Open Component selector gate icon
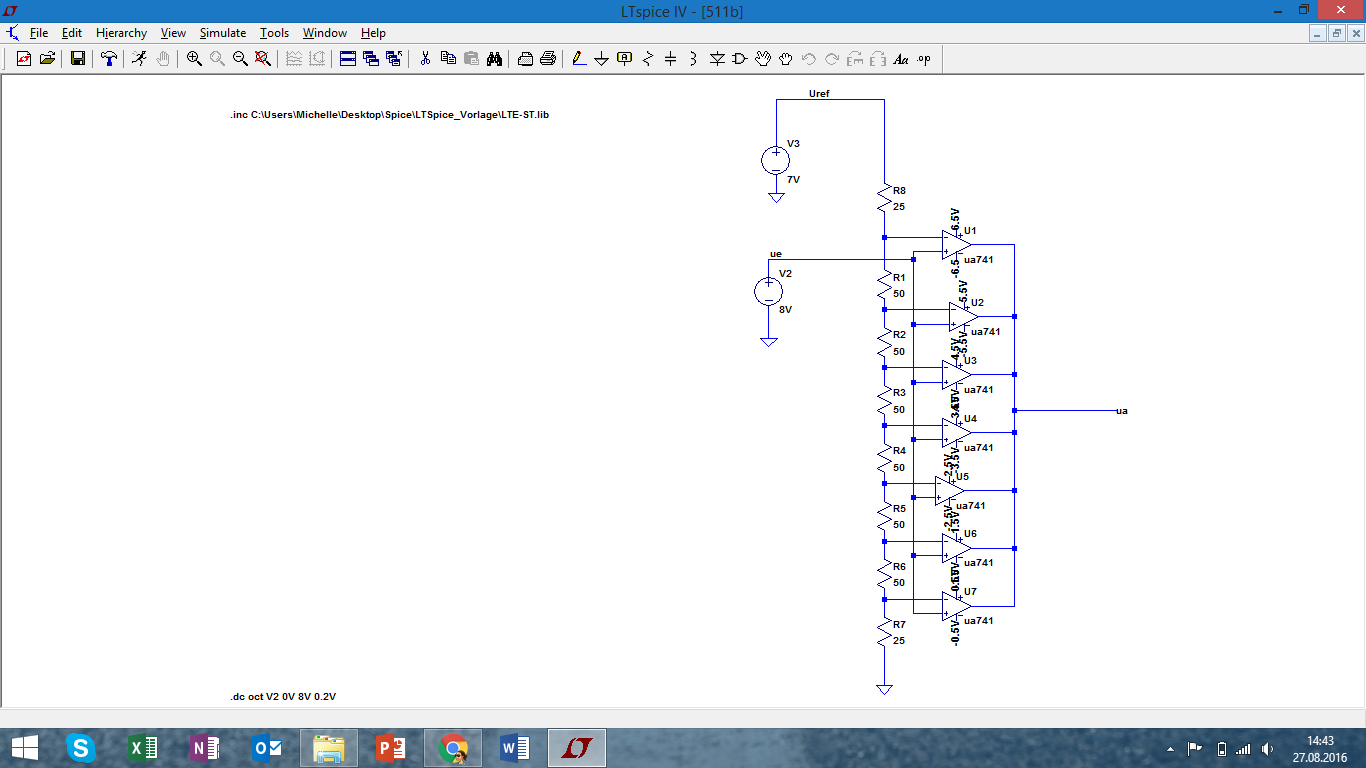Image resolution: width=1366 pixels, height=768 pixels. [x=740, y=59]
